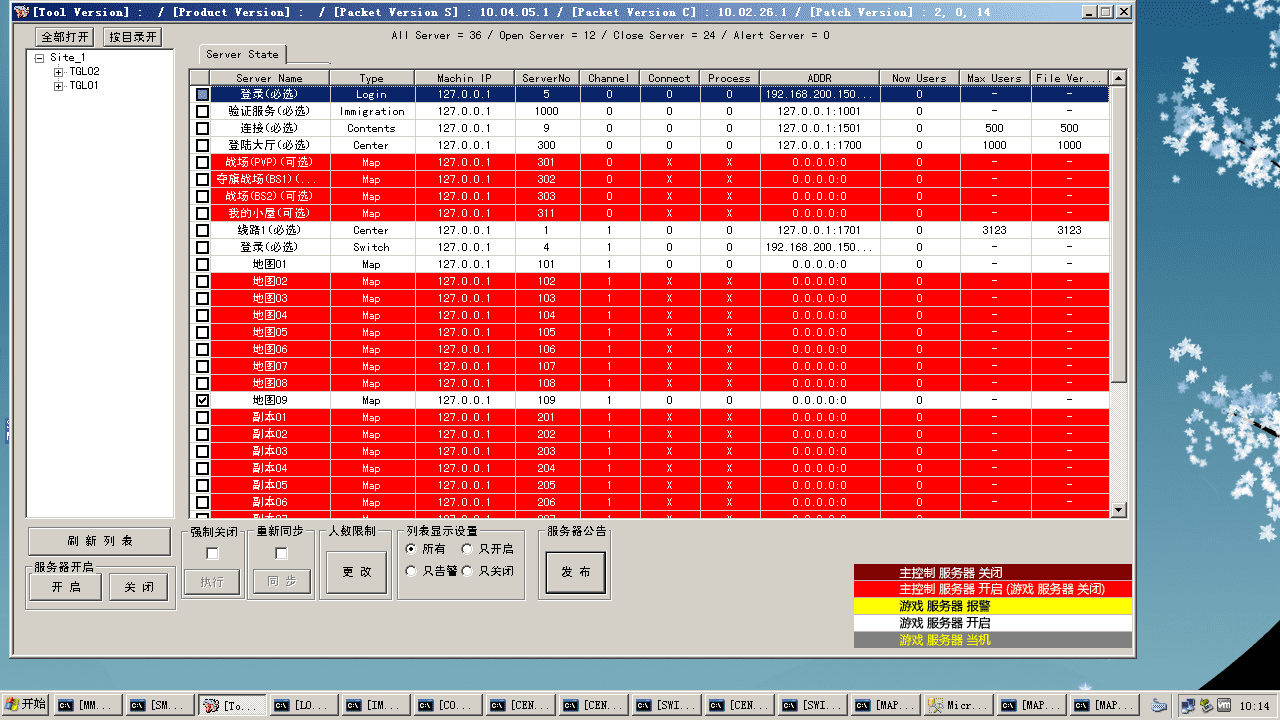
Task: Click the 开始 Start button
Action: (x=25, y=705)
